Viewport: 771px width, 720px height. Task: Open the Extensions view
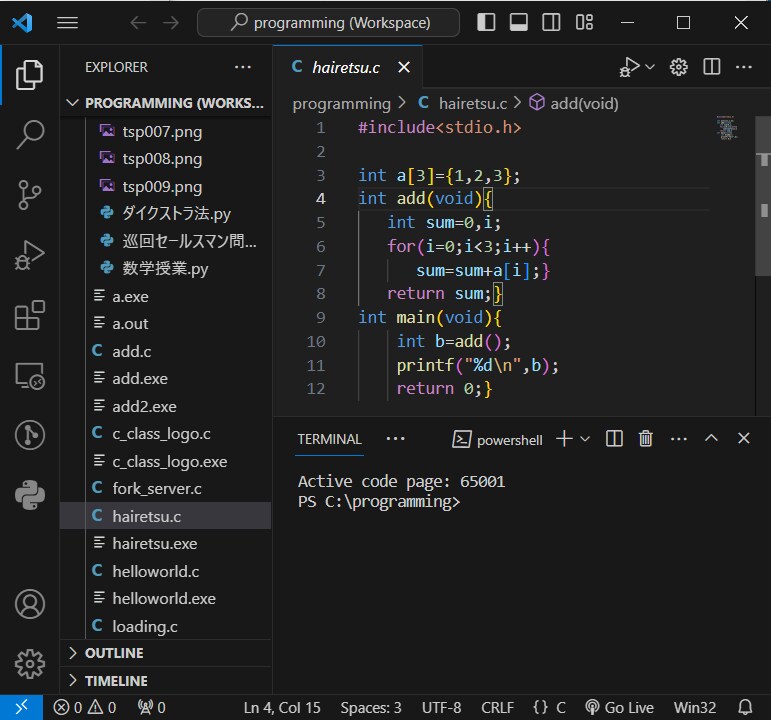30,315
